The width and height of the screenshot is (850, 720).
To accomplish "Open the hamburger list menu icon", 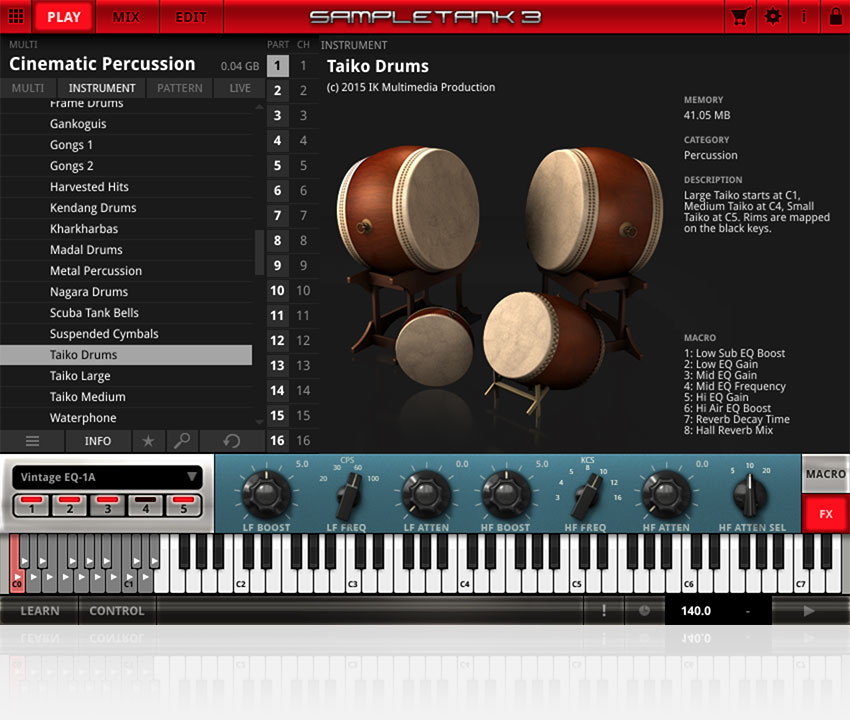I will pyautogui.click(x=33, y=441).
